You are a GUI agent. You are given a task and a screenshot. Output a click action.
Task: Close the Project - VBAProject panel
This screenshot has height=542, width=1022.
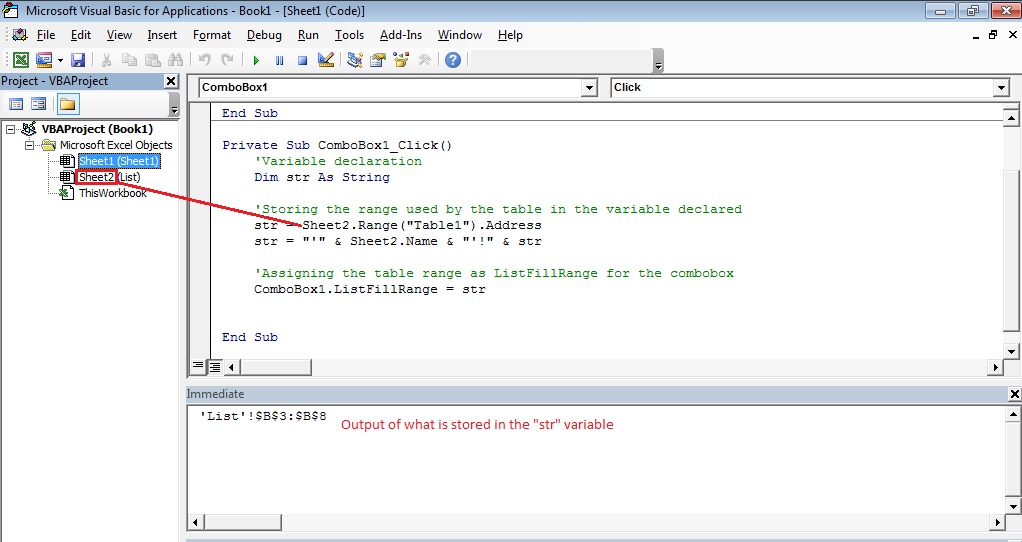pos(171,81)
